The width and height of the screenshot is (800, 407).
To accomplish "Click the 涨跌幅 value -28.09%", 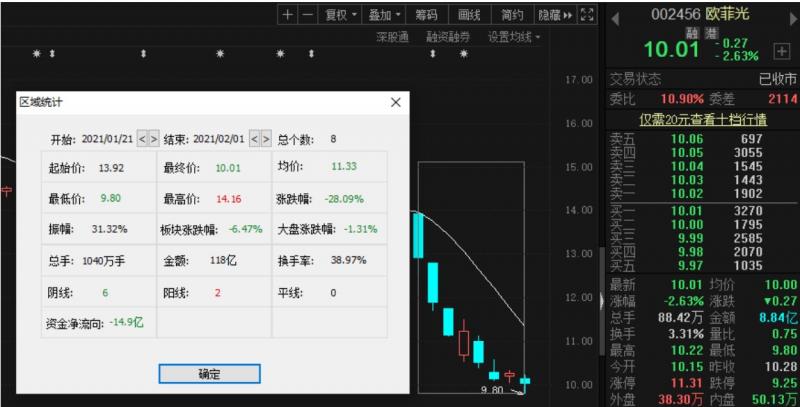I will click(344, 199).
